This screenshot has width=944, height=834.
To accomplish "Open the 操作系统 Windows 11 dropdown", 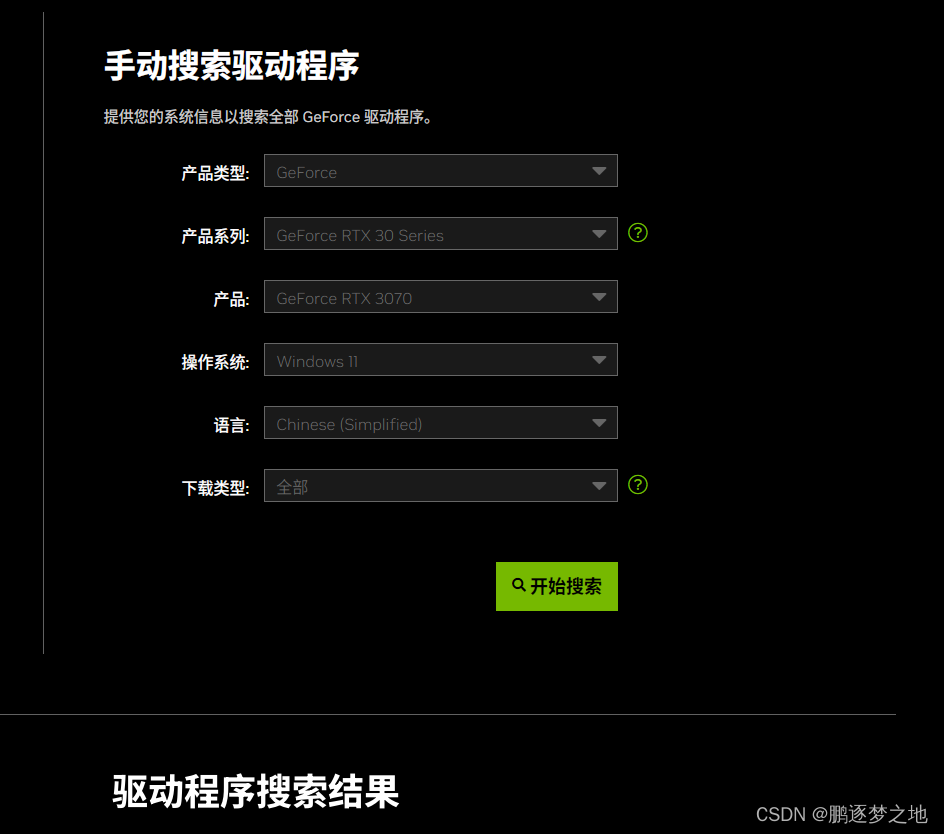I will click(441, 360).
